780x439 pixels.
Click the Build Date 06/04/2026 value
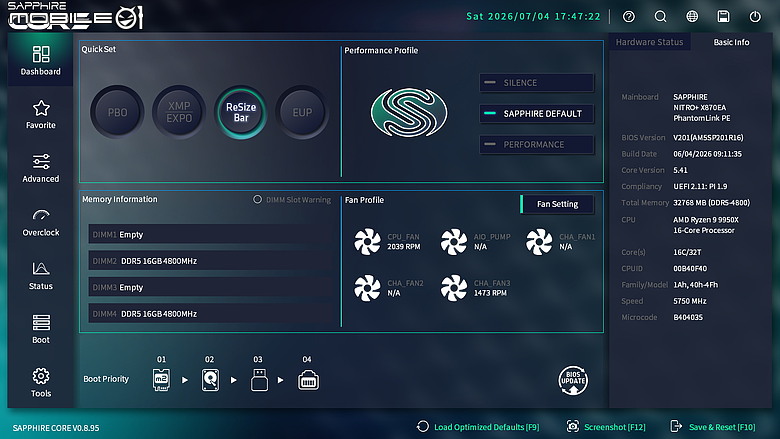tap(707, 154)
